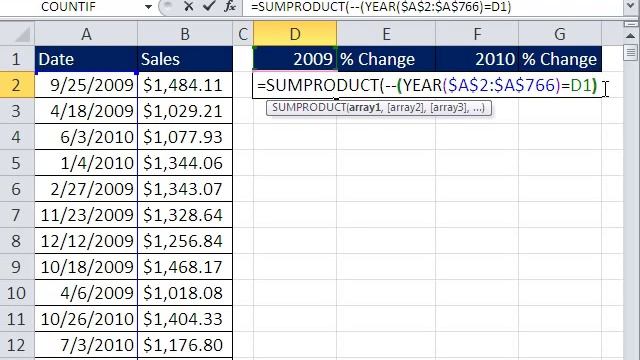
Task: Select column D header
Action: coord(295,34)
